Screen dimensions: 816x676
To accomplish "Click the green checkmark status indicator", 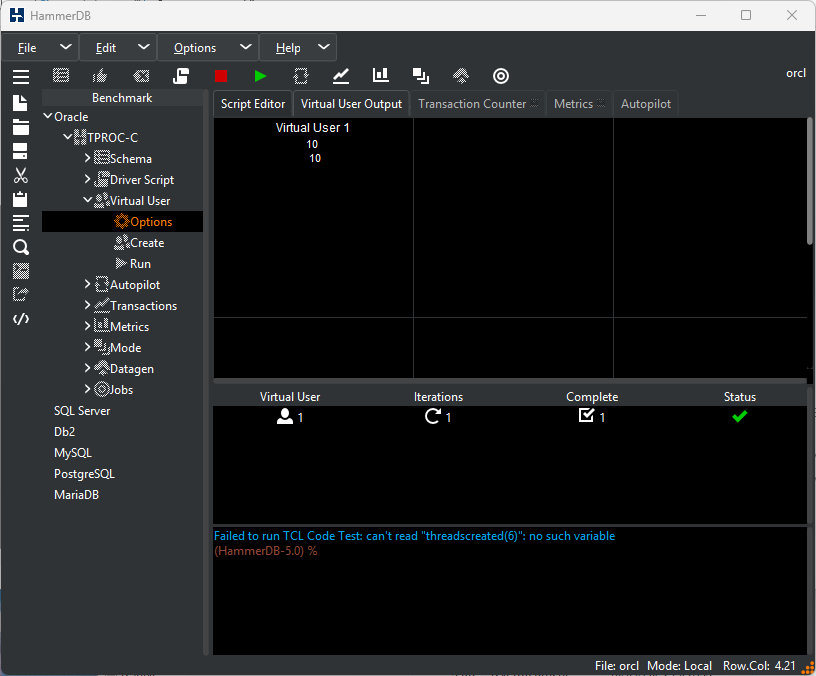I will point(739,417).
